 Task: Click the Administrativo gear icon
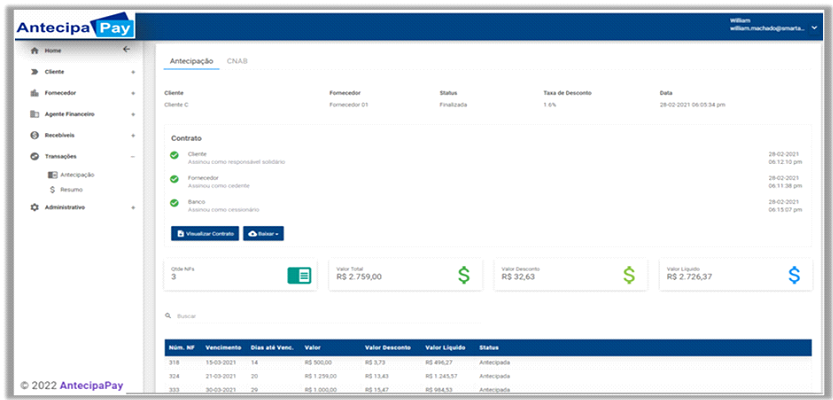[x=34, y=207]
